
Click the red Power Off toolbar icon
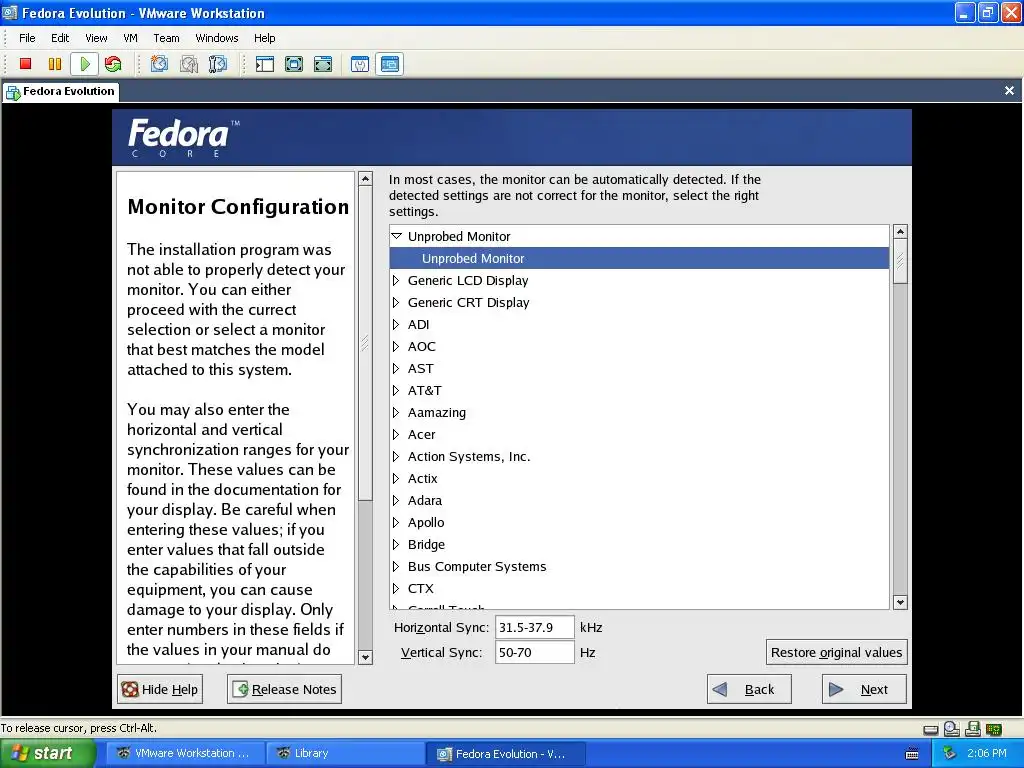tap(25, 64)
